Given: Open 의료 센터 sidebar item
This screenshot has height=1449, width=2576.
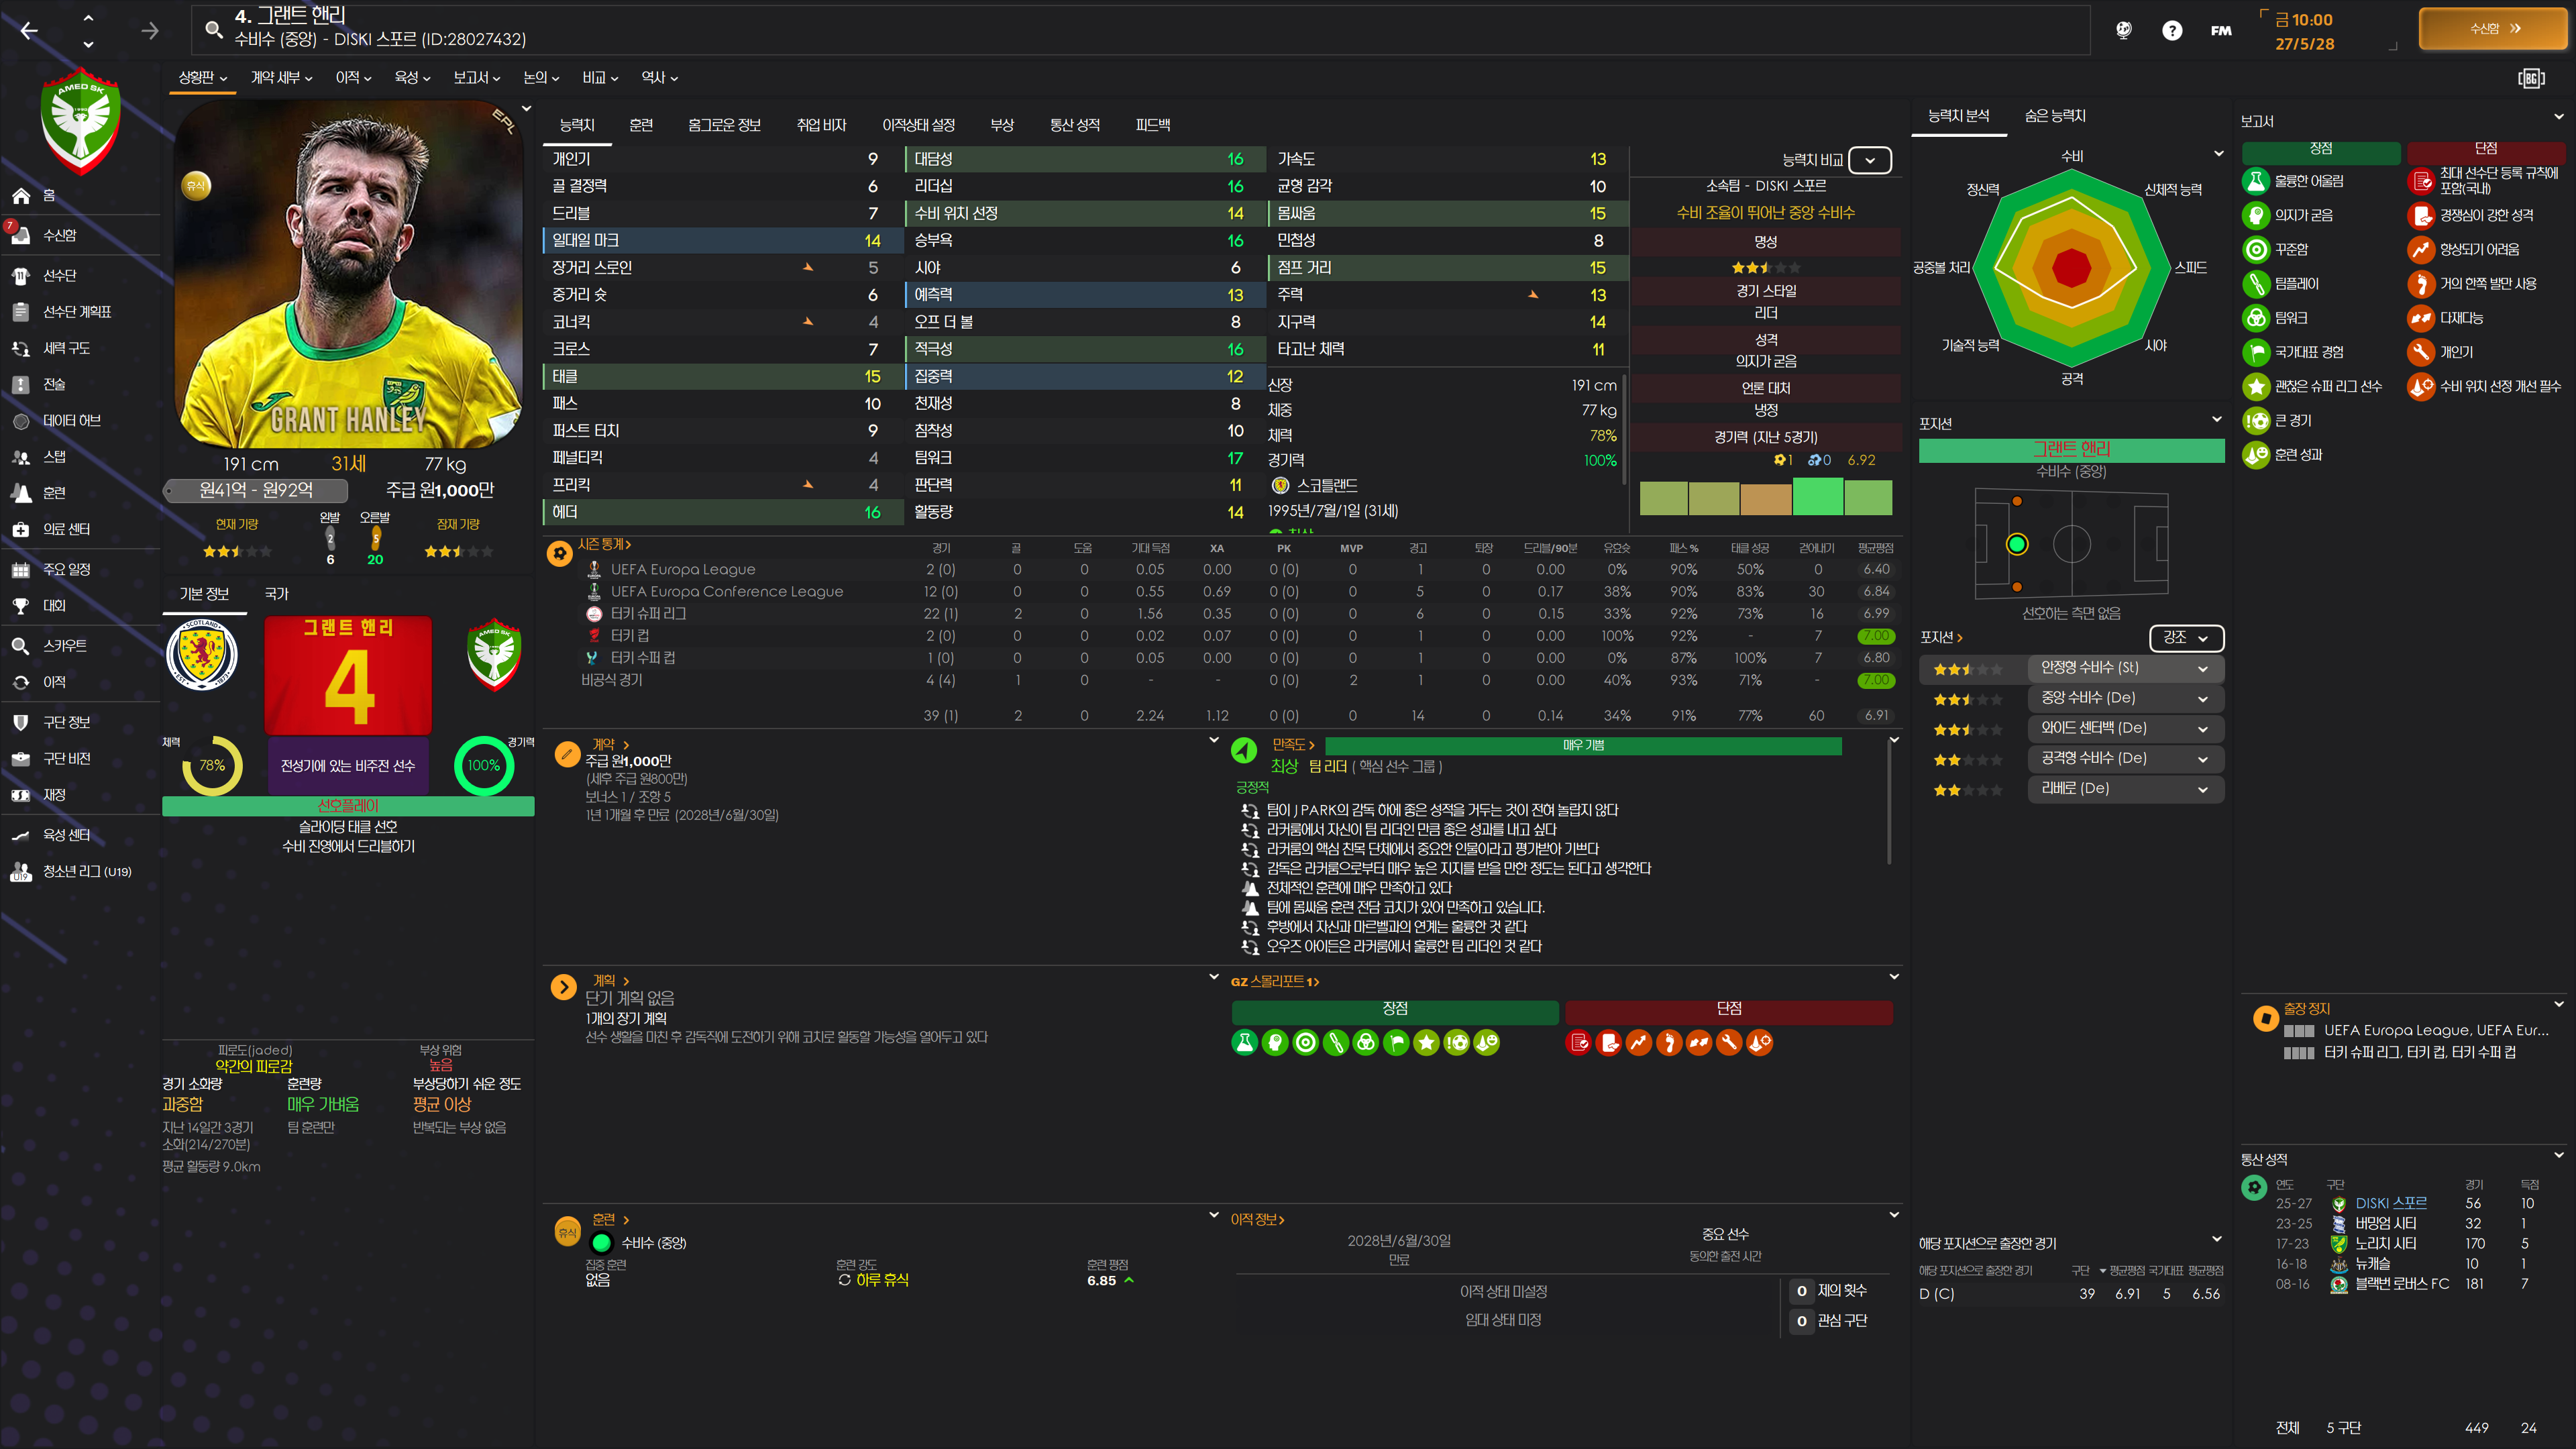Looking at the screenshot, I should pos(66,529).
